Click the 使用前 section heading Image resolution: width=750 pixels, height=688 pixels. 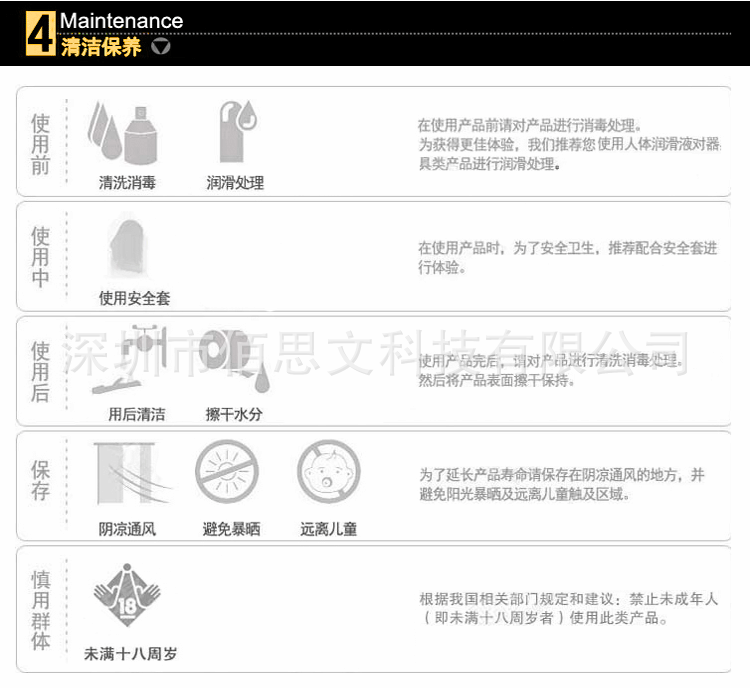(40, 144)
